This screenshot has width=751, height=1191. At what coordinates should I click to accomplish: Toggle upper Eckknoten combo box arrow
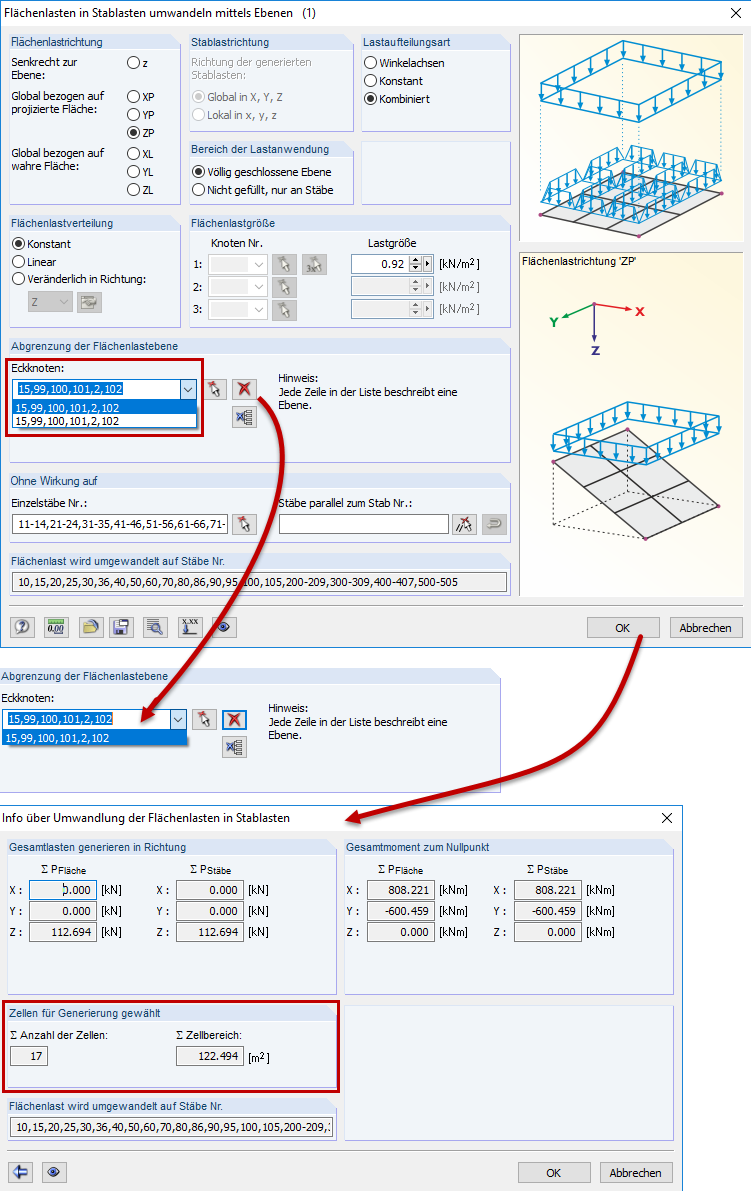188,389
